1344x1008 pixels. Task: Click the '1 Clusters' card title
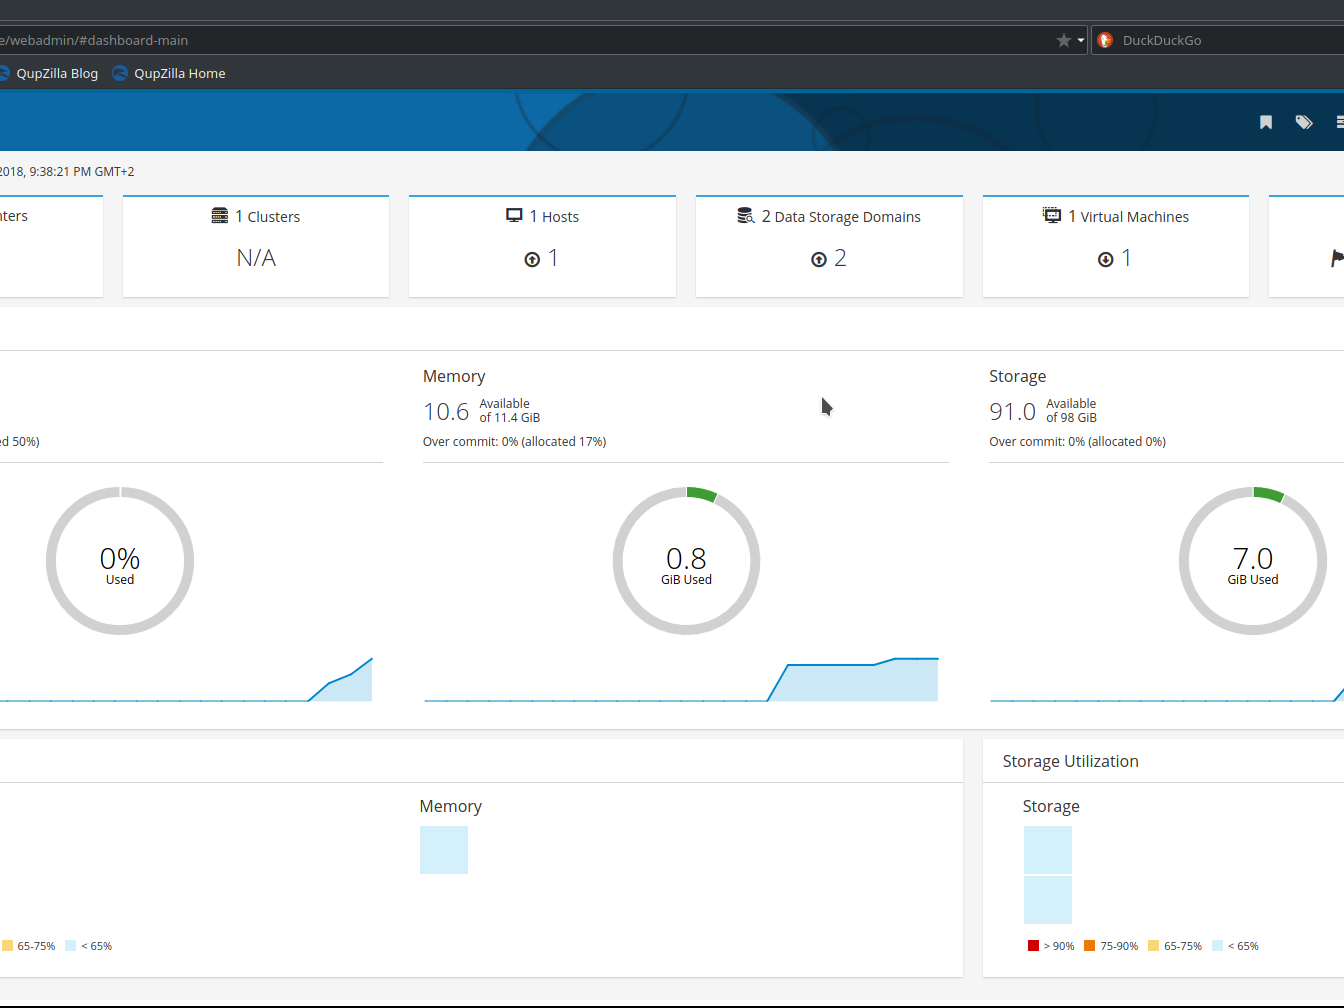pos(267,217)
